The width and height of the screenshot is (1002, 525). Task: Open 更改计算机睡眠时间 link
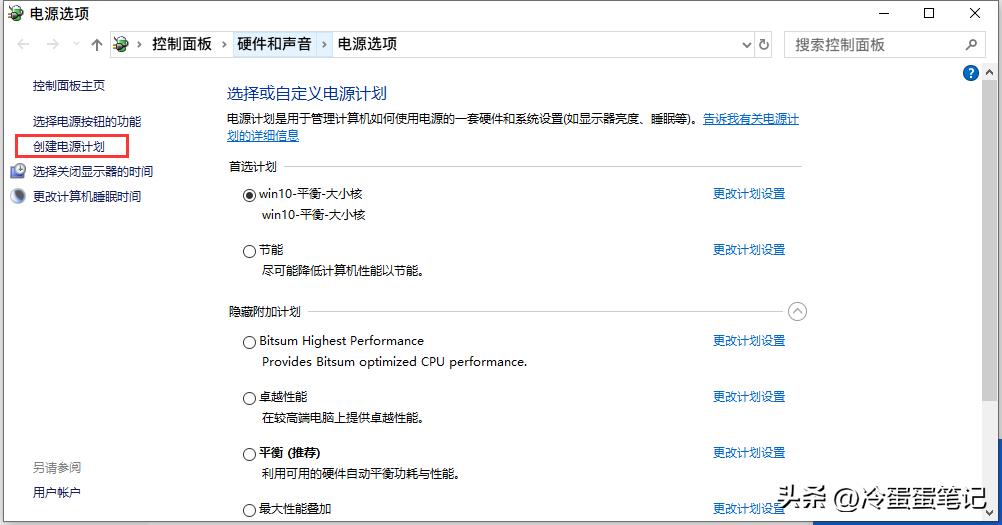pyautogui.click(x=87, y=196)
